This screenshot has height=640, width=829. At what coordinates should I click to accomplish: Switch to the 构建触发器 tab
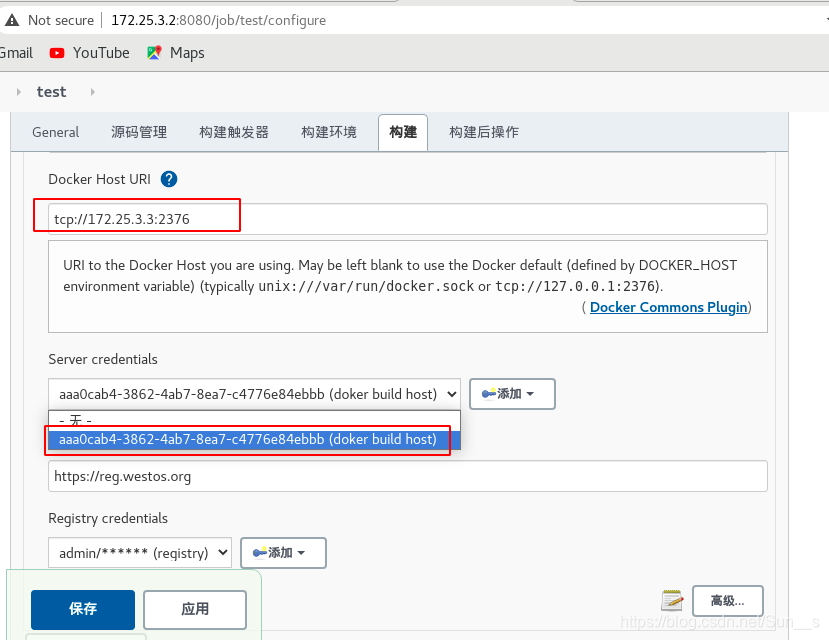[234, 132]
